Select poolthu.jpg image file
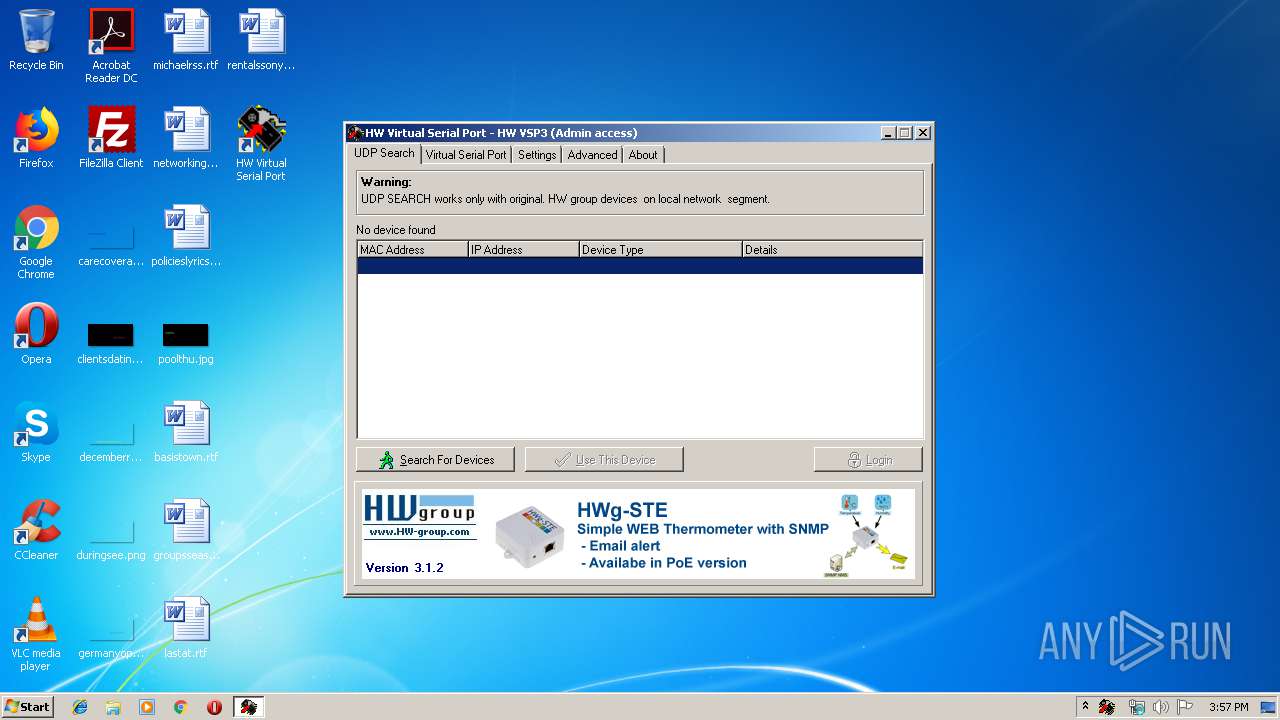This screenshot has height=720, width=1280. click(x=186, y=343)
